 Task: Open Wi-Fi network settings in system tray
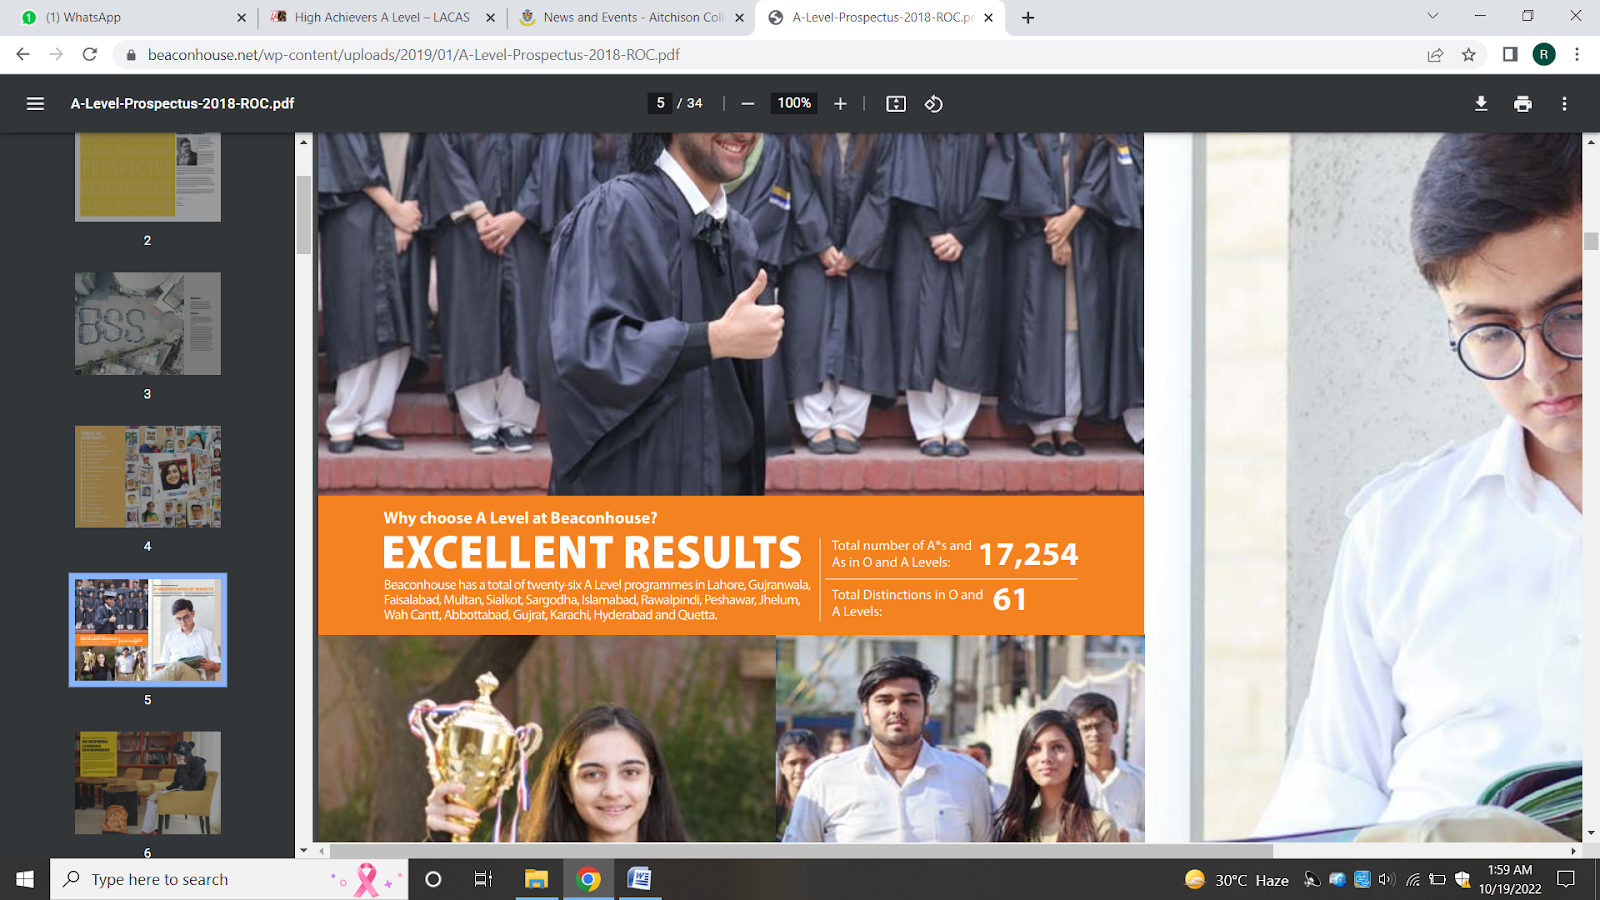[x=1413, y=879]
